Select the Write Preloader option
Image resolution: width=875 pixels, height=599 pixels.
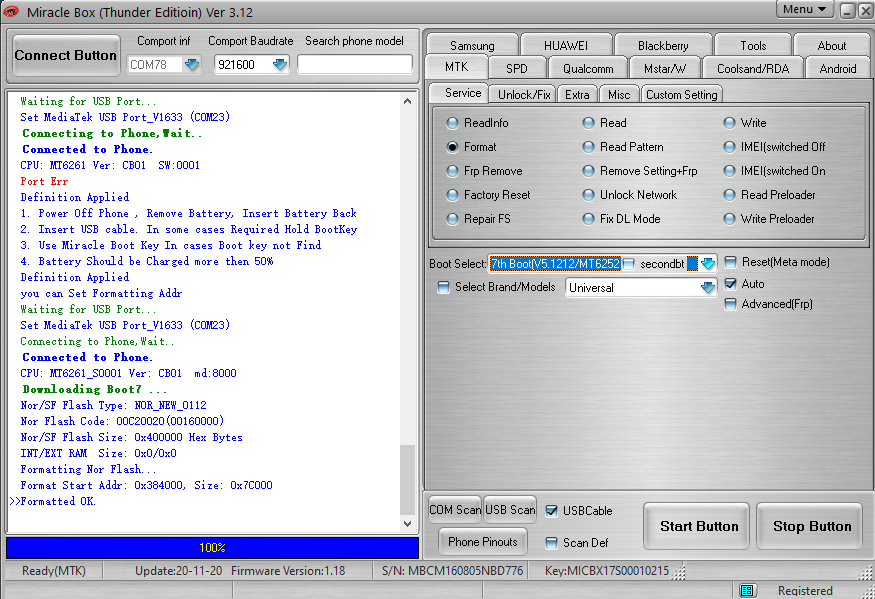[x=729, y=219]
